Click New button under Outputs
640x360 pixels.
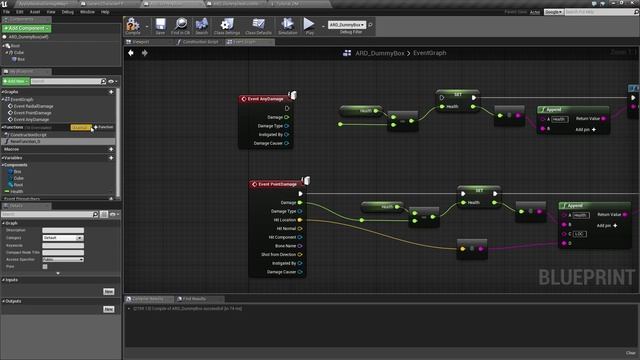pos(109,309)
